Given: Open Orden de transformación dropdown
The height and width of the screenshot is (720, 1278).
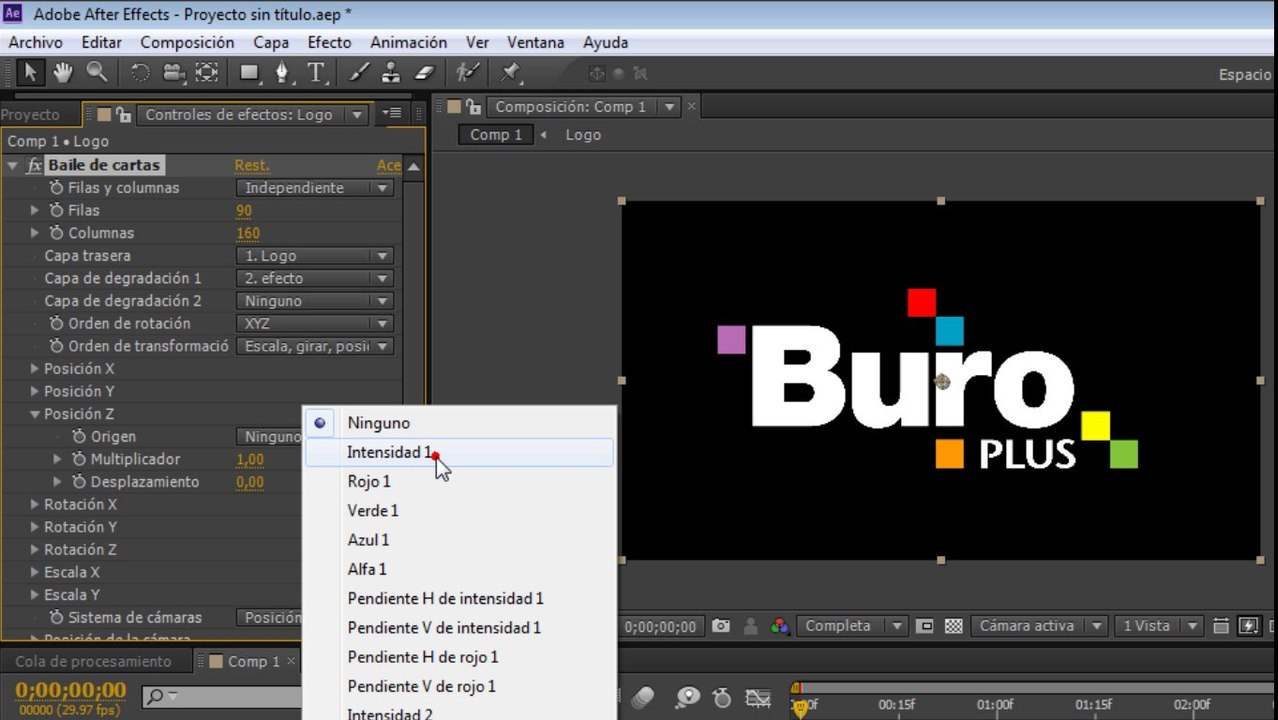Looking at the screenshot, I should (315, 346).
